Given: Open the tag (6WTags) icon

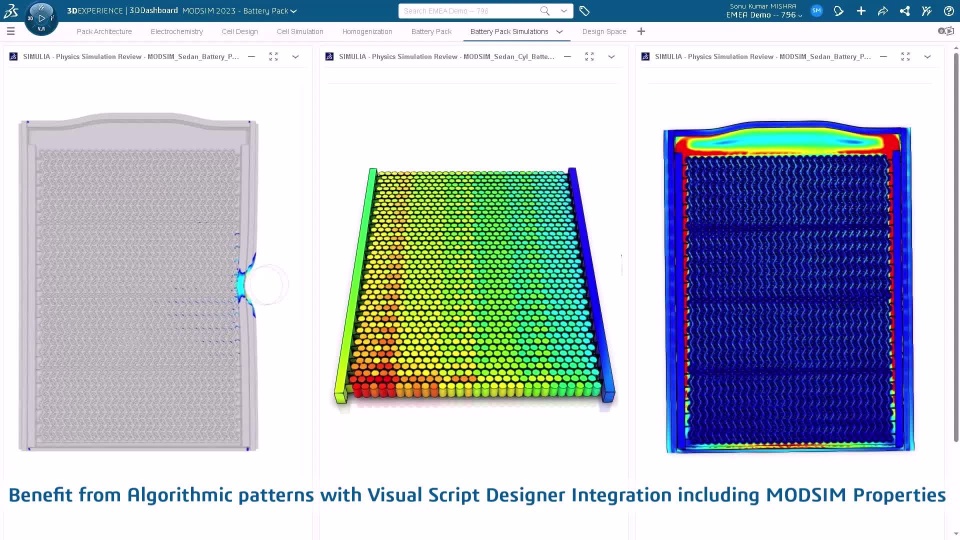Looking at the screenshot, I should [584, 10].
